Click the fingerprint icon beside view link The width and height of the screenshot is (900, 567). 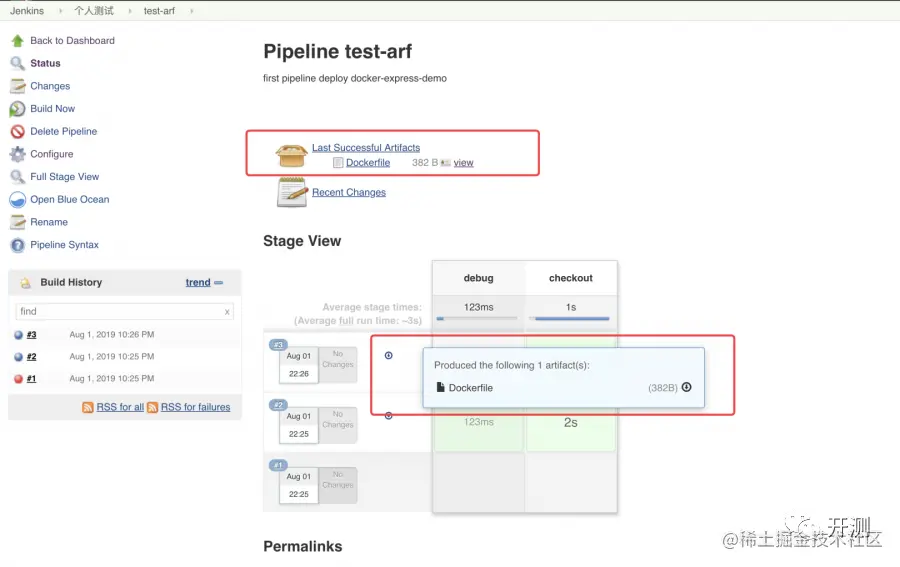445,163
